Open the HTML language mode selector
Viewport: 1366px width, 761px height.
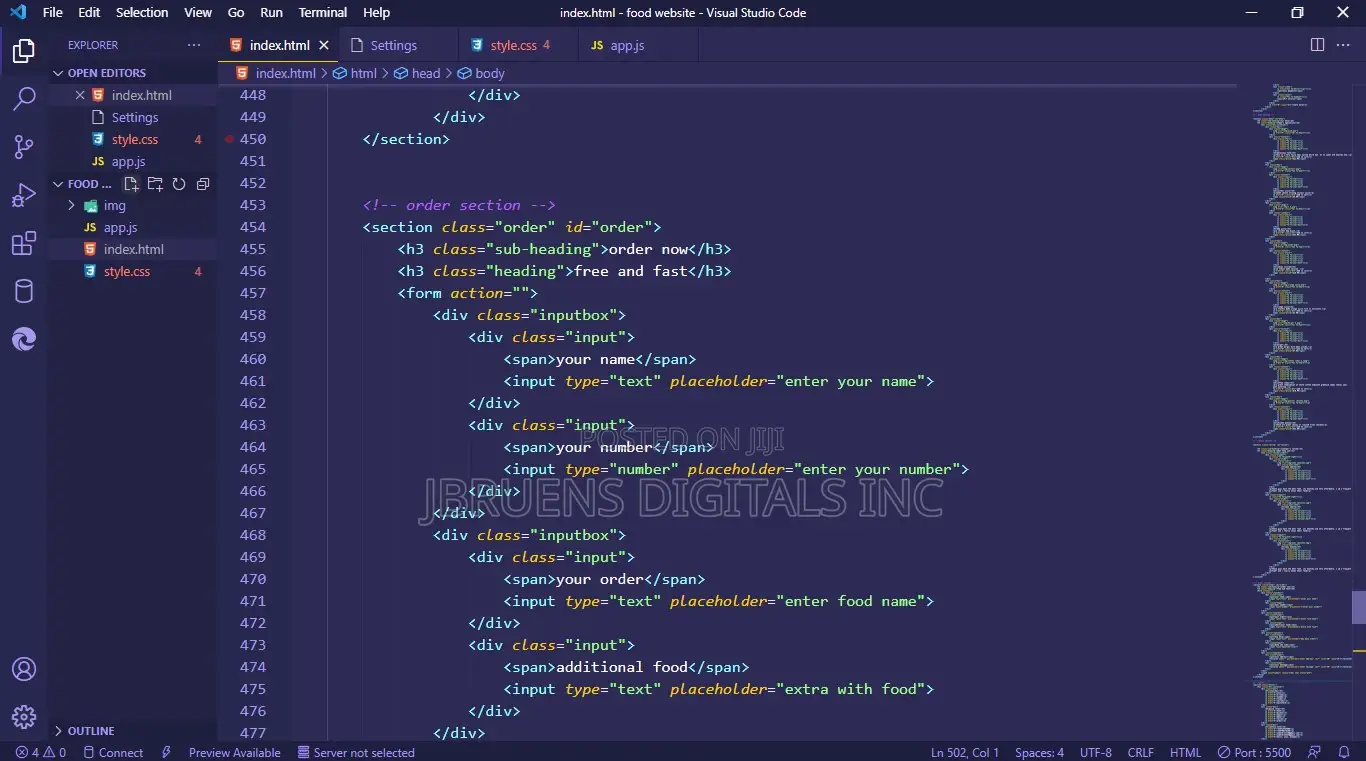click(x=1185, y=752)
